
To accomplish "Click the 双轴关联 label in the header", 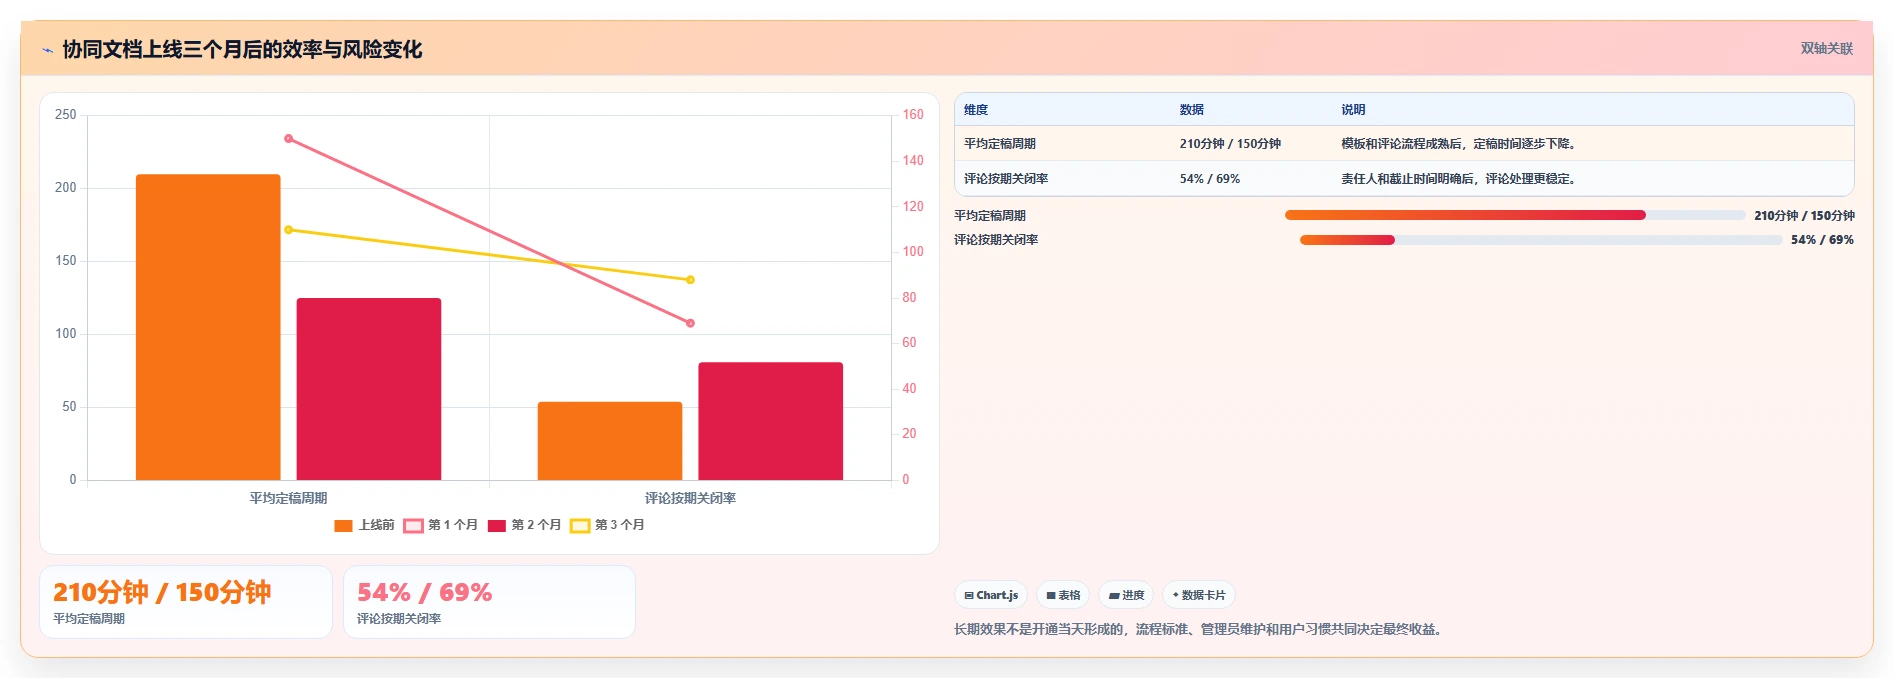I will tap(1826, 49).
